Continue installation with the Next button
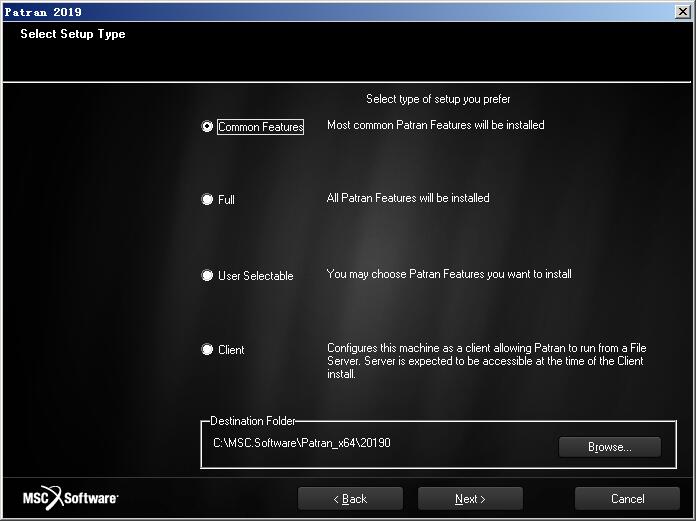 470,499
